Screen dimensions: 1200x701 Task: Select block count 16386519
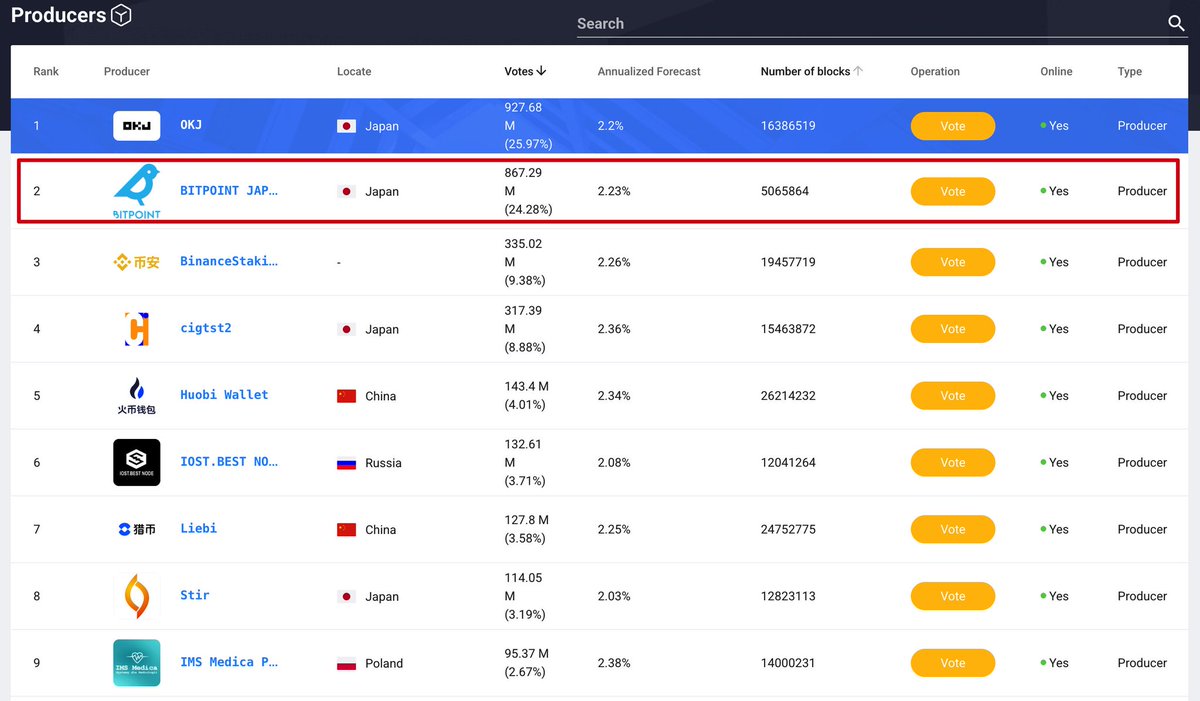(x=788, y=126)
